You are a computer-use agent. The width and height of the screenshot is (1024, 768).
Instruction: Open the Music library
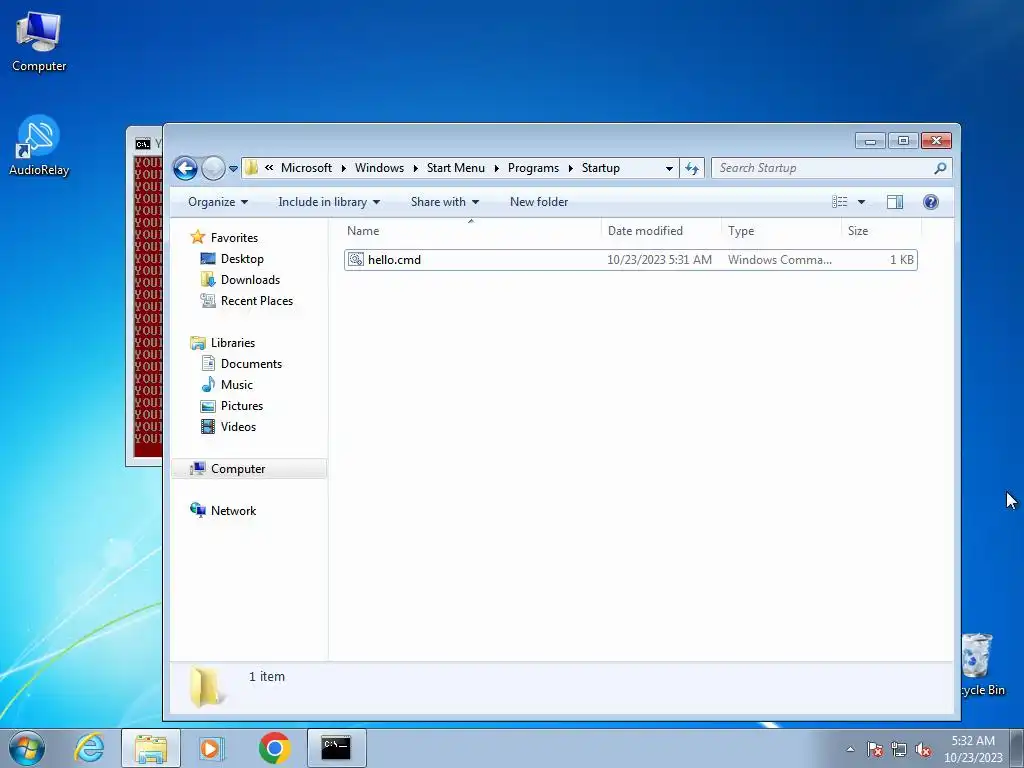[236, 385]
